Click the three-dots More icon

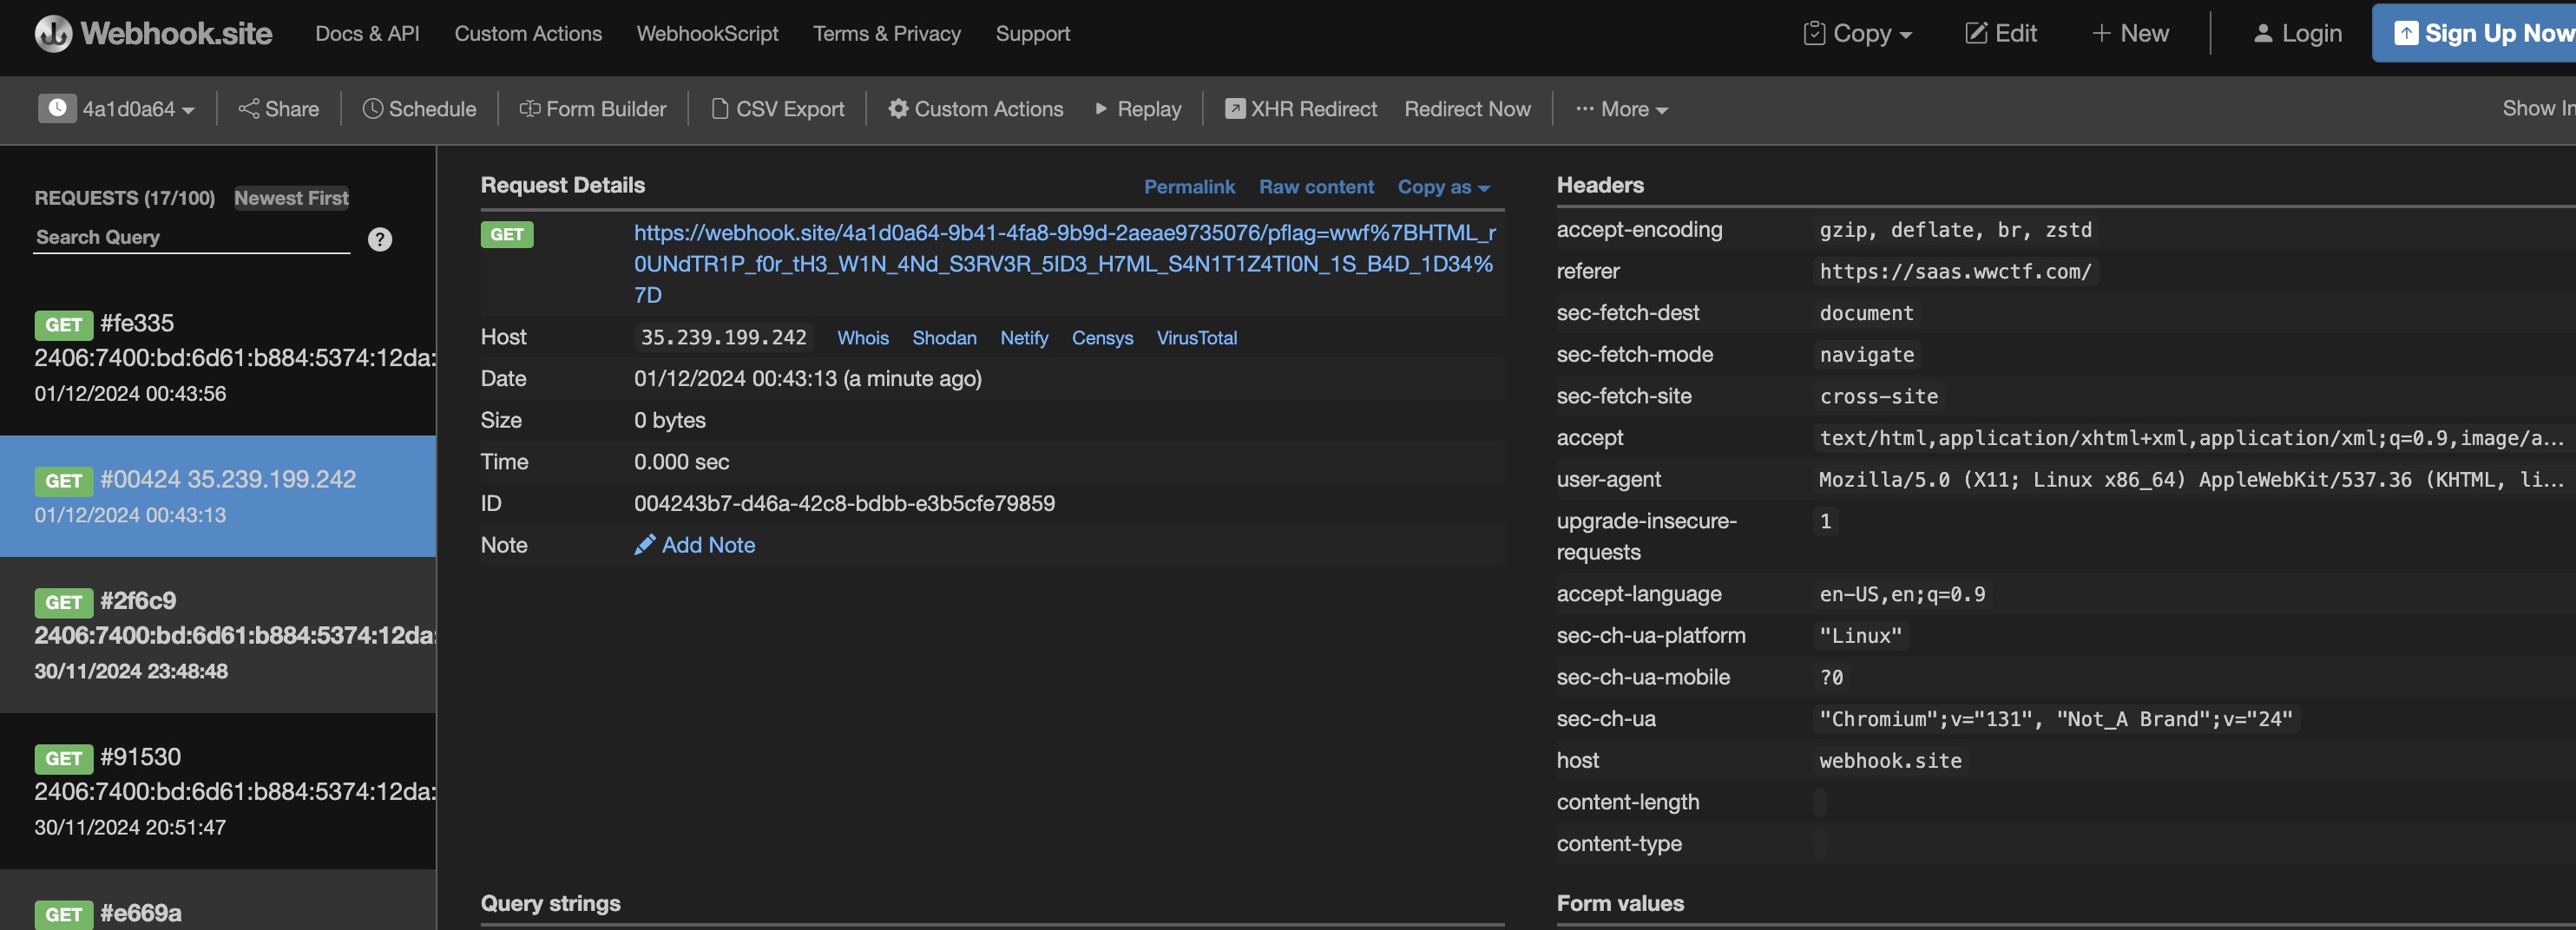click(1585, 108)
